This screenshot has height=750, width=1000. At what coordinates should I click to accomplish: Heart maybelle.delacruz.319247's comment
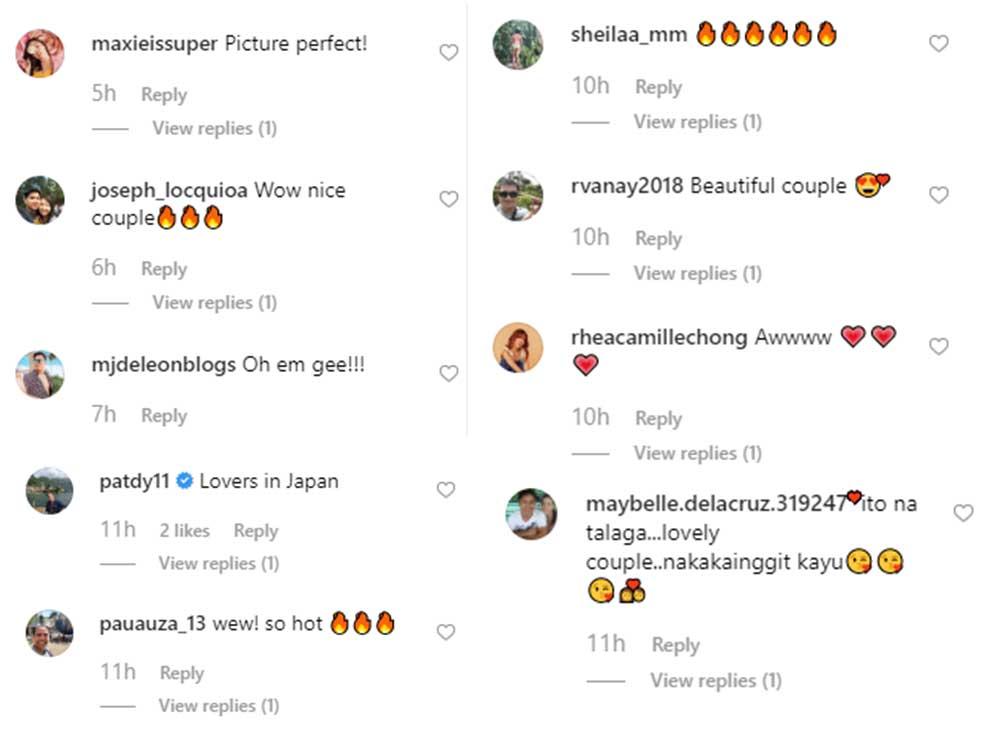[x=963, y=513]
